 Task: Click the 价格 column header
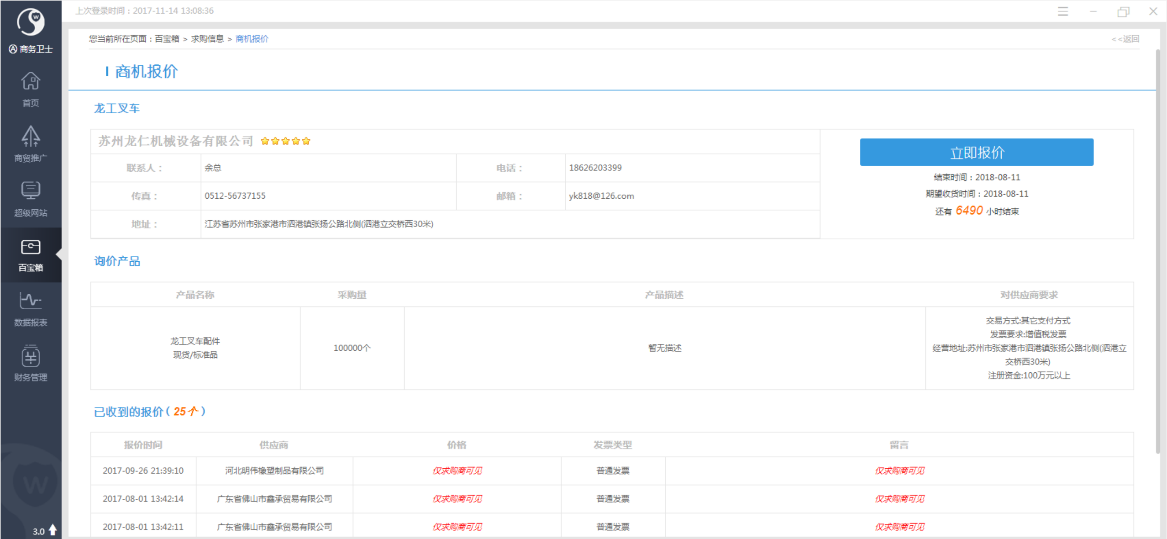pyautogui.click(x=457, y=444)
